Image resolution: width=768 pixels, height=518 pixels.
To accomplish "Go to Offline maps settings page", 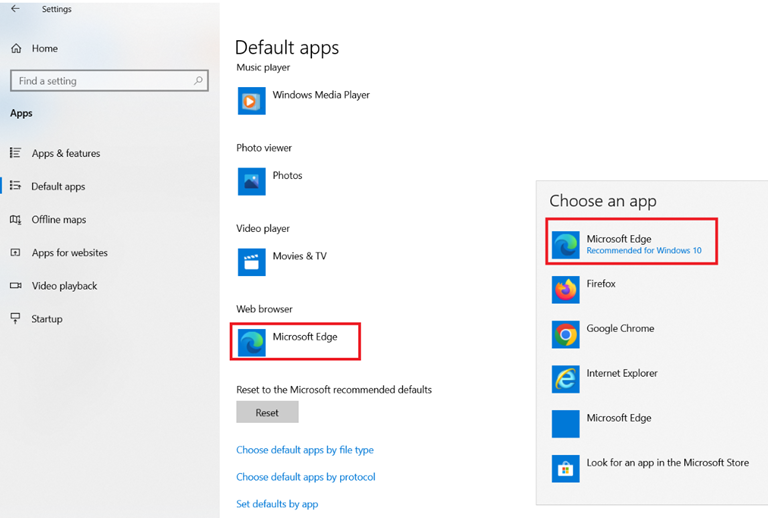I will (59, 219).
